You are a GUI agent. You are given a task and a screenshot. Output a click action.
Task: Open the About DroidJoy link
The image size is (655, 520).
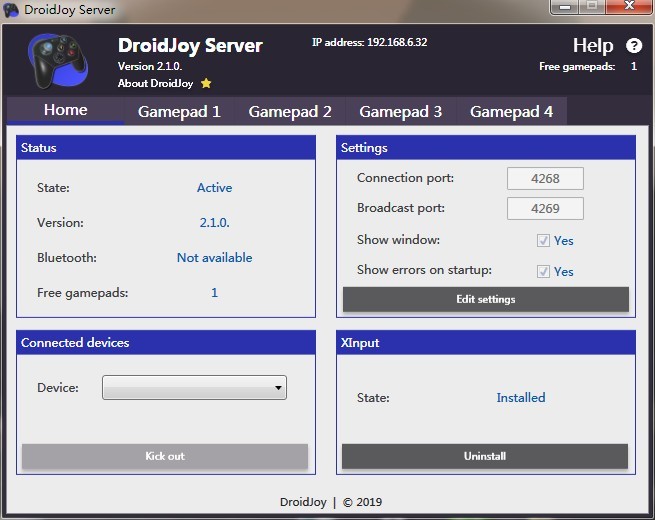156,83
